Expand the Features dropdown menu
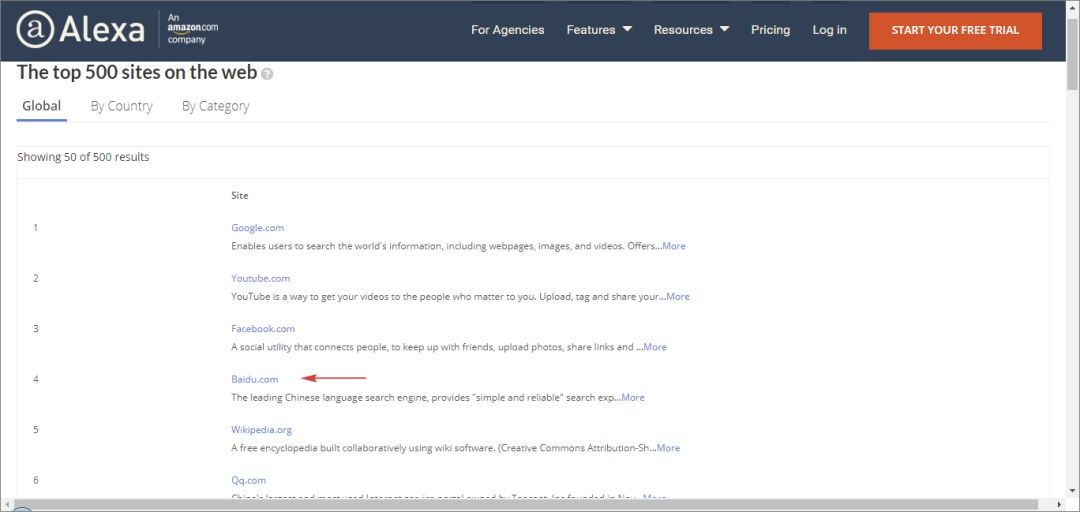This screenshot has height=512, width=1080. pyautogui.click(x=599, y=30)
